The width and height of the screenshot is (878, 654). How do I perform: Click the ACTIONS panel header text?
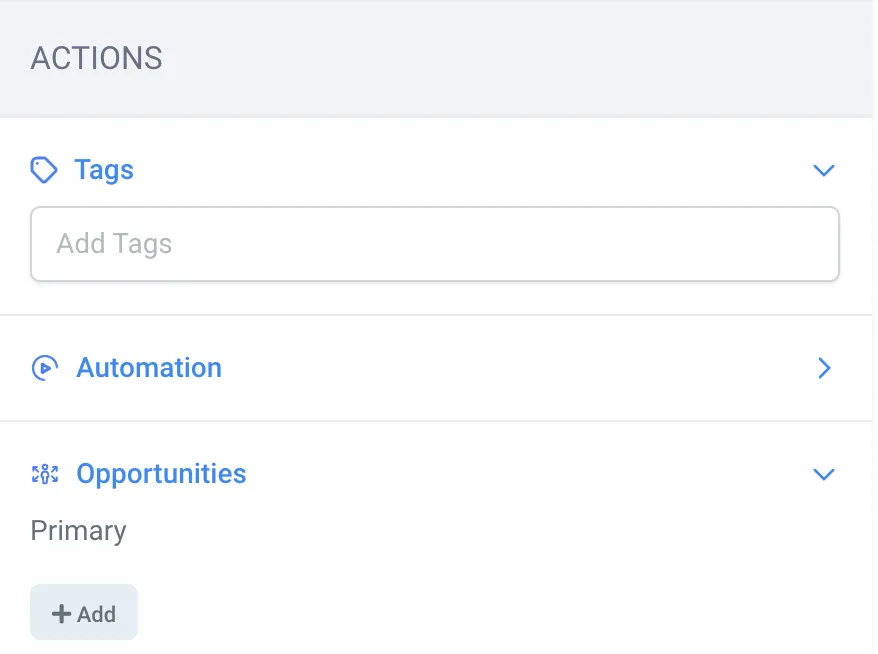96,58
